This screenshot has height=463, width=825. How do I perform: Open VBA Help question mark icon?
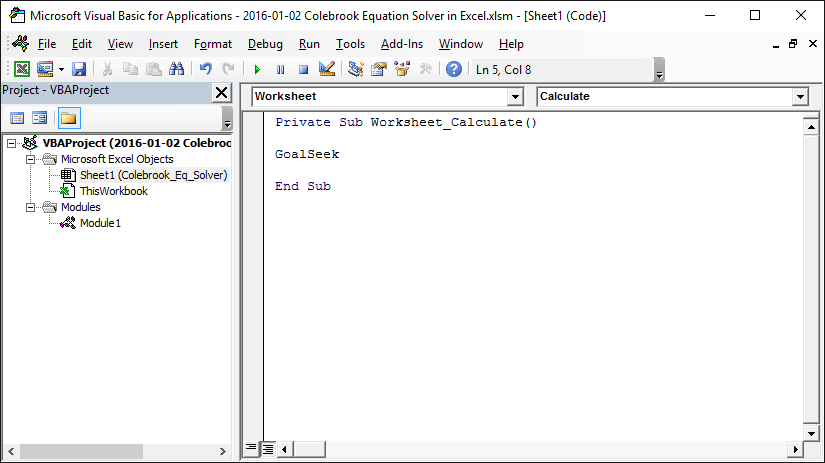pos(454,69)
